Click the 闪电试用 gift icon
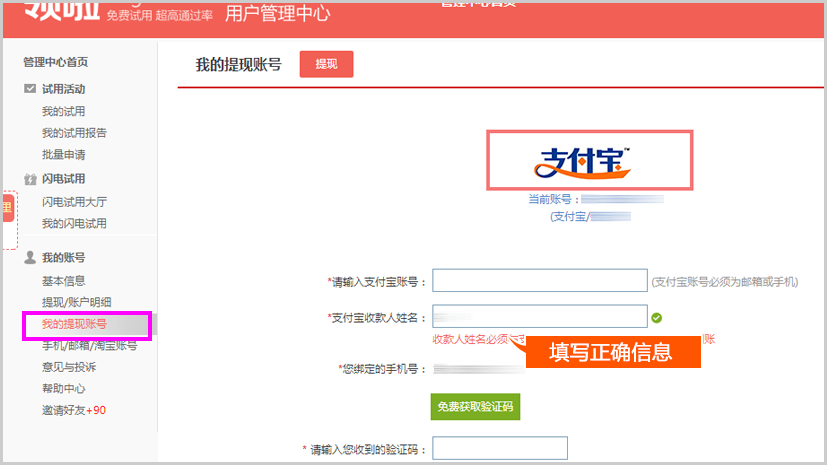The width and height of the screenshot is (827, 465). pyautogui.click(x=30, y=179)
